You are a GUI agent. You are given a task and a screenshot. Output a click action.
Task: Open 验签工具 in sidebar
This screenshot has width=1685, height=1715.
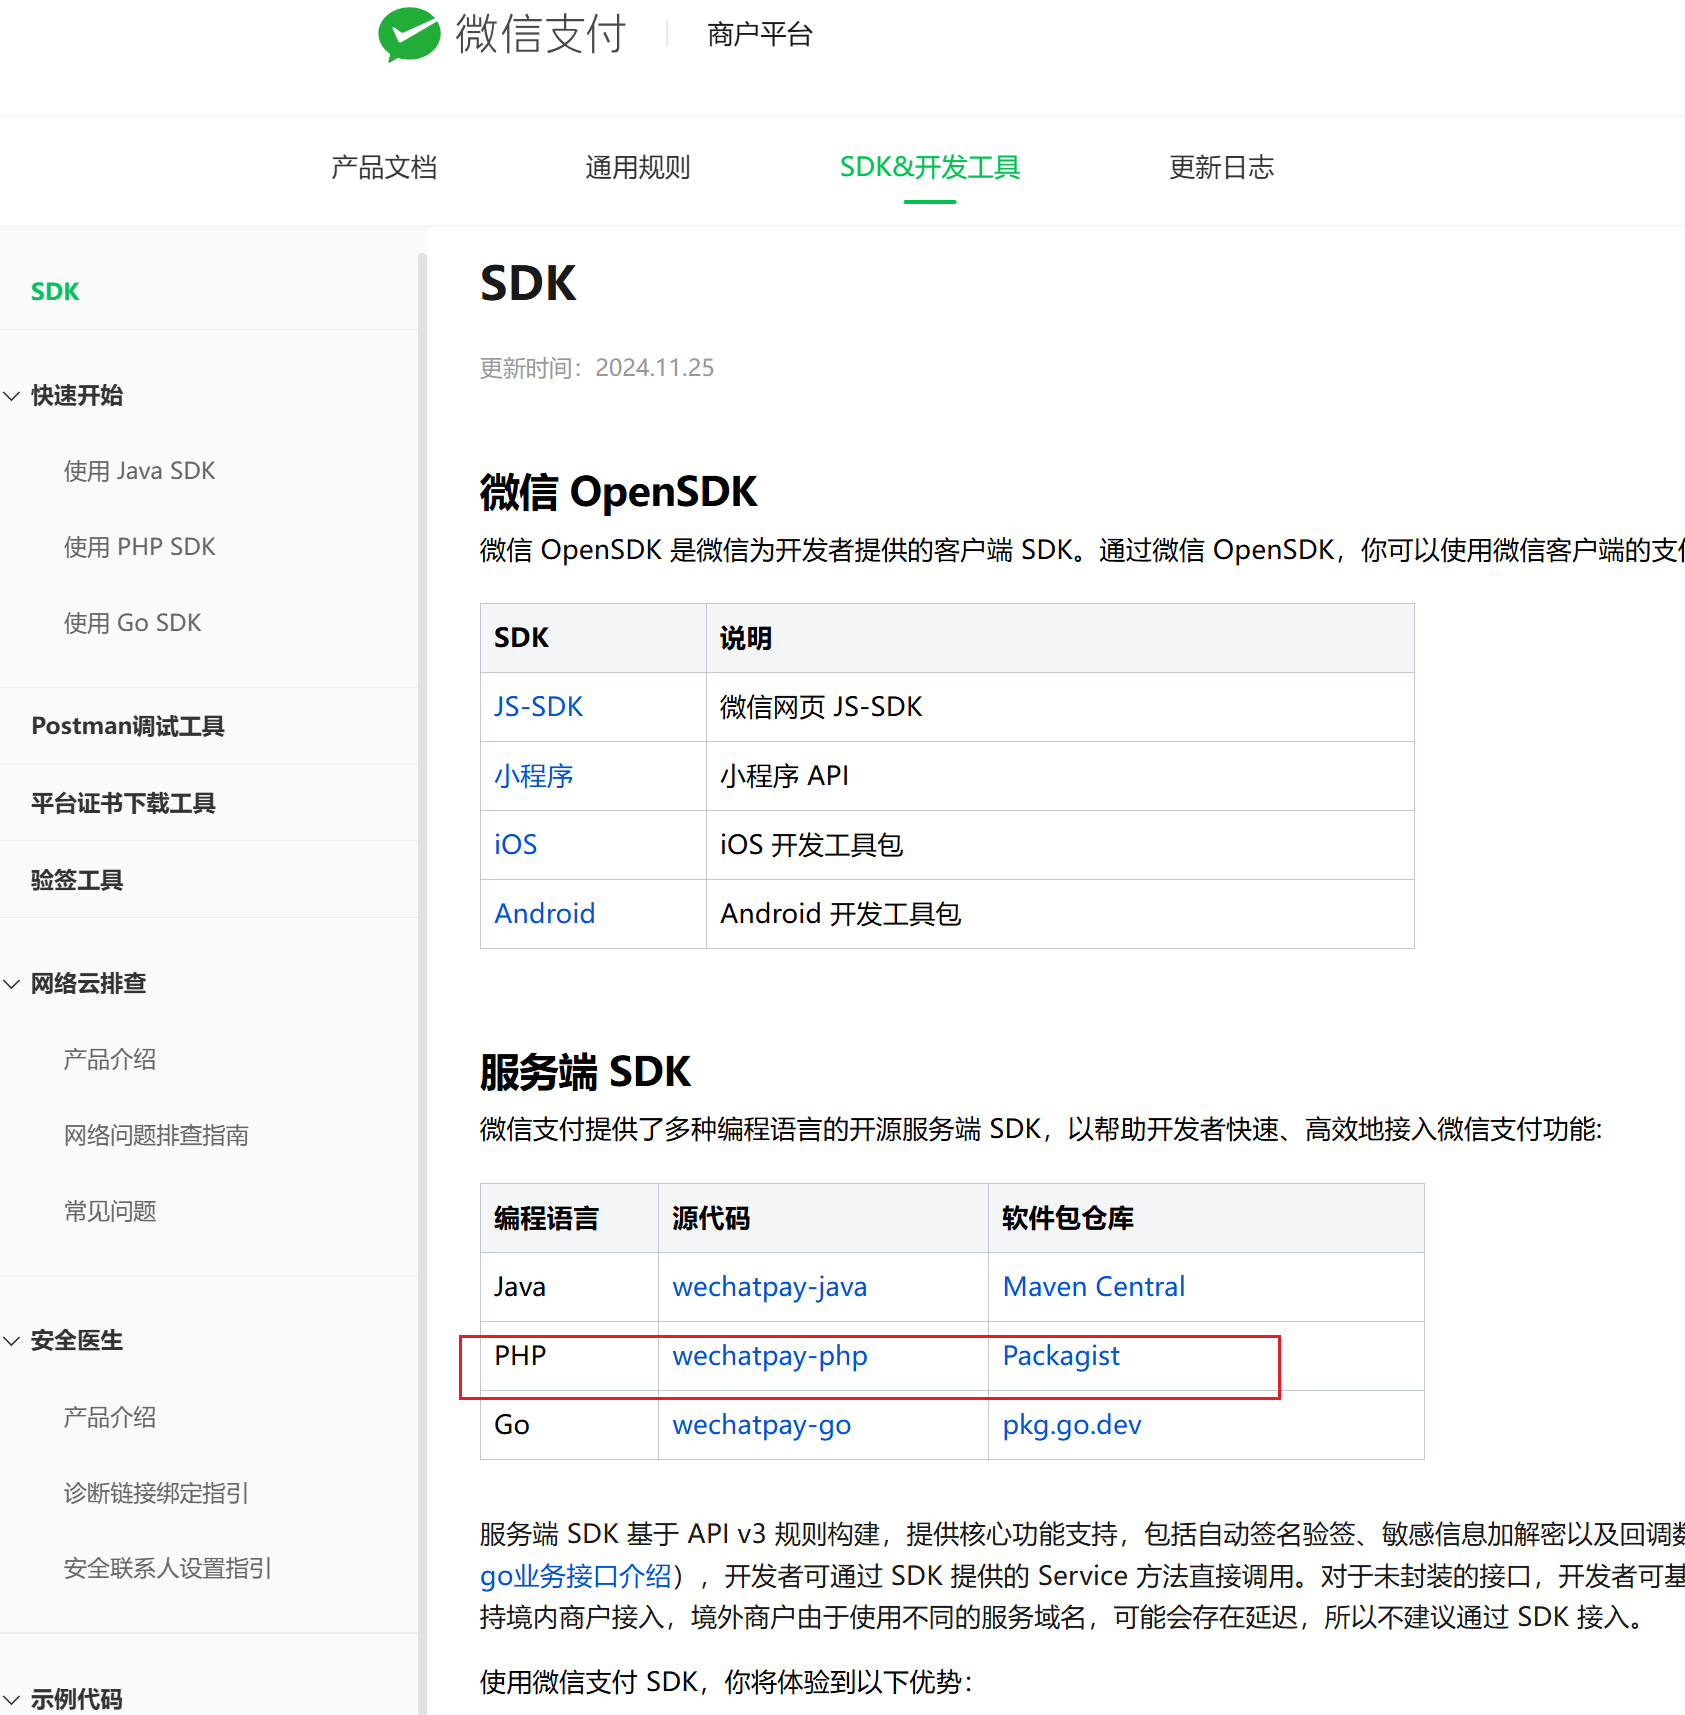tap(77, 880)
